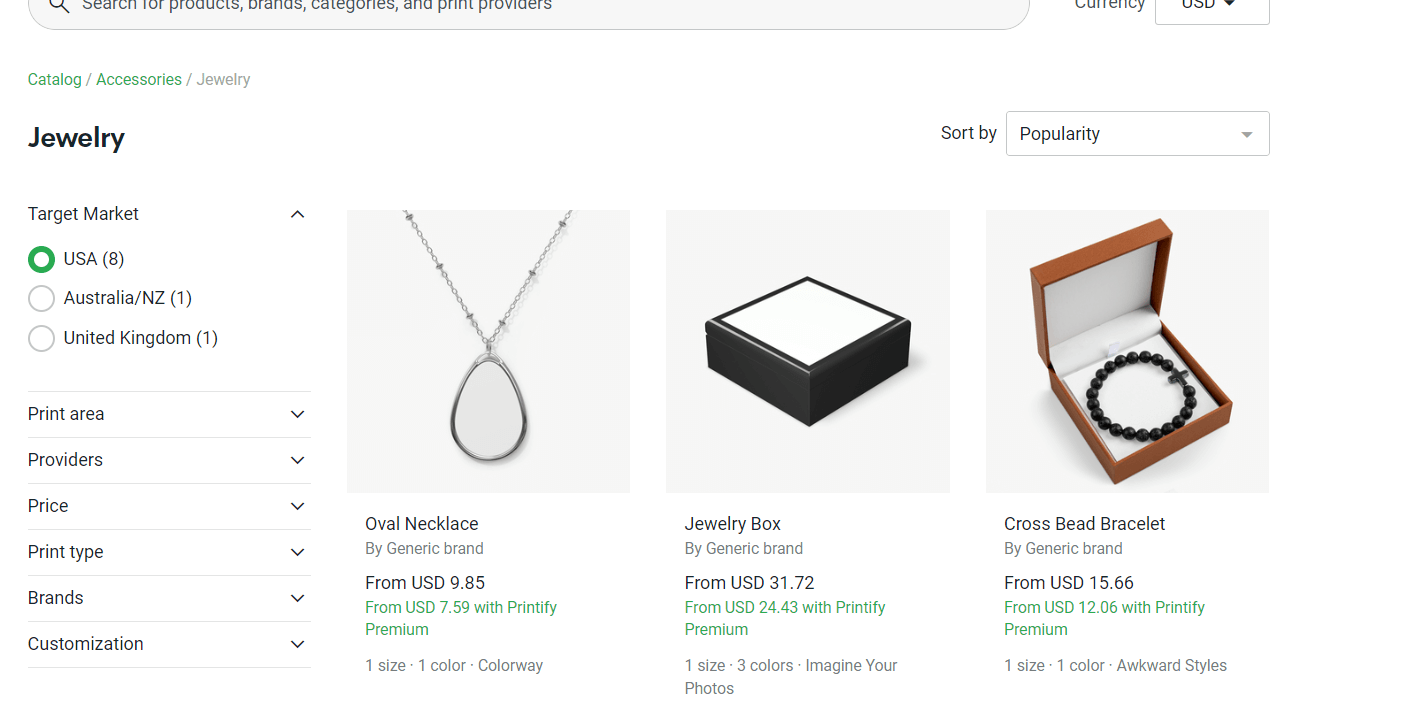Image resolution: width=1412 pixels, height=718 pixels.
Task: Expand the Brands filter
Action: point(297,598)
